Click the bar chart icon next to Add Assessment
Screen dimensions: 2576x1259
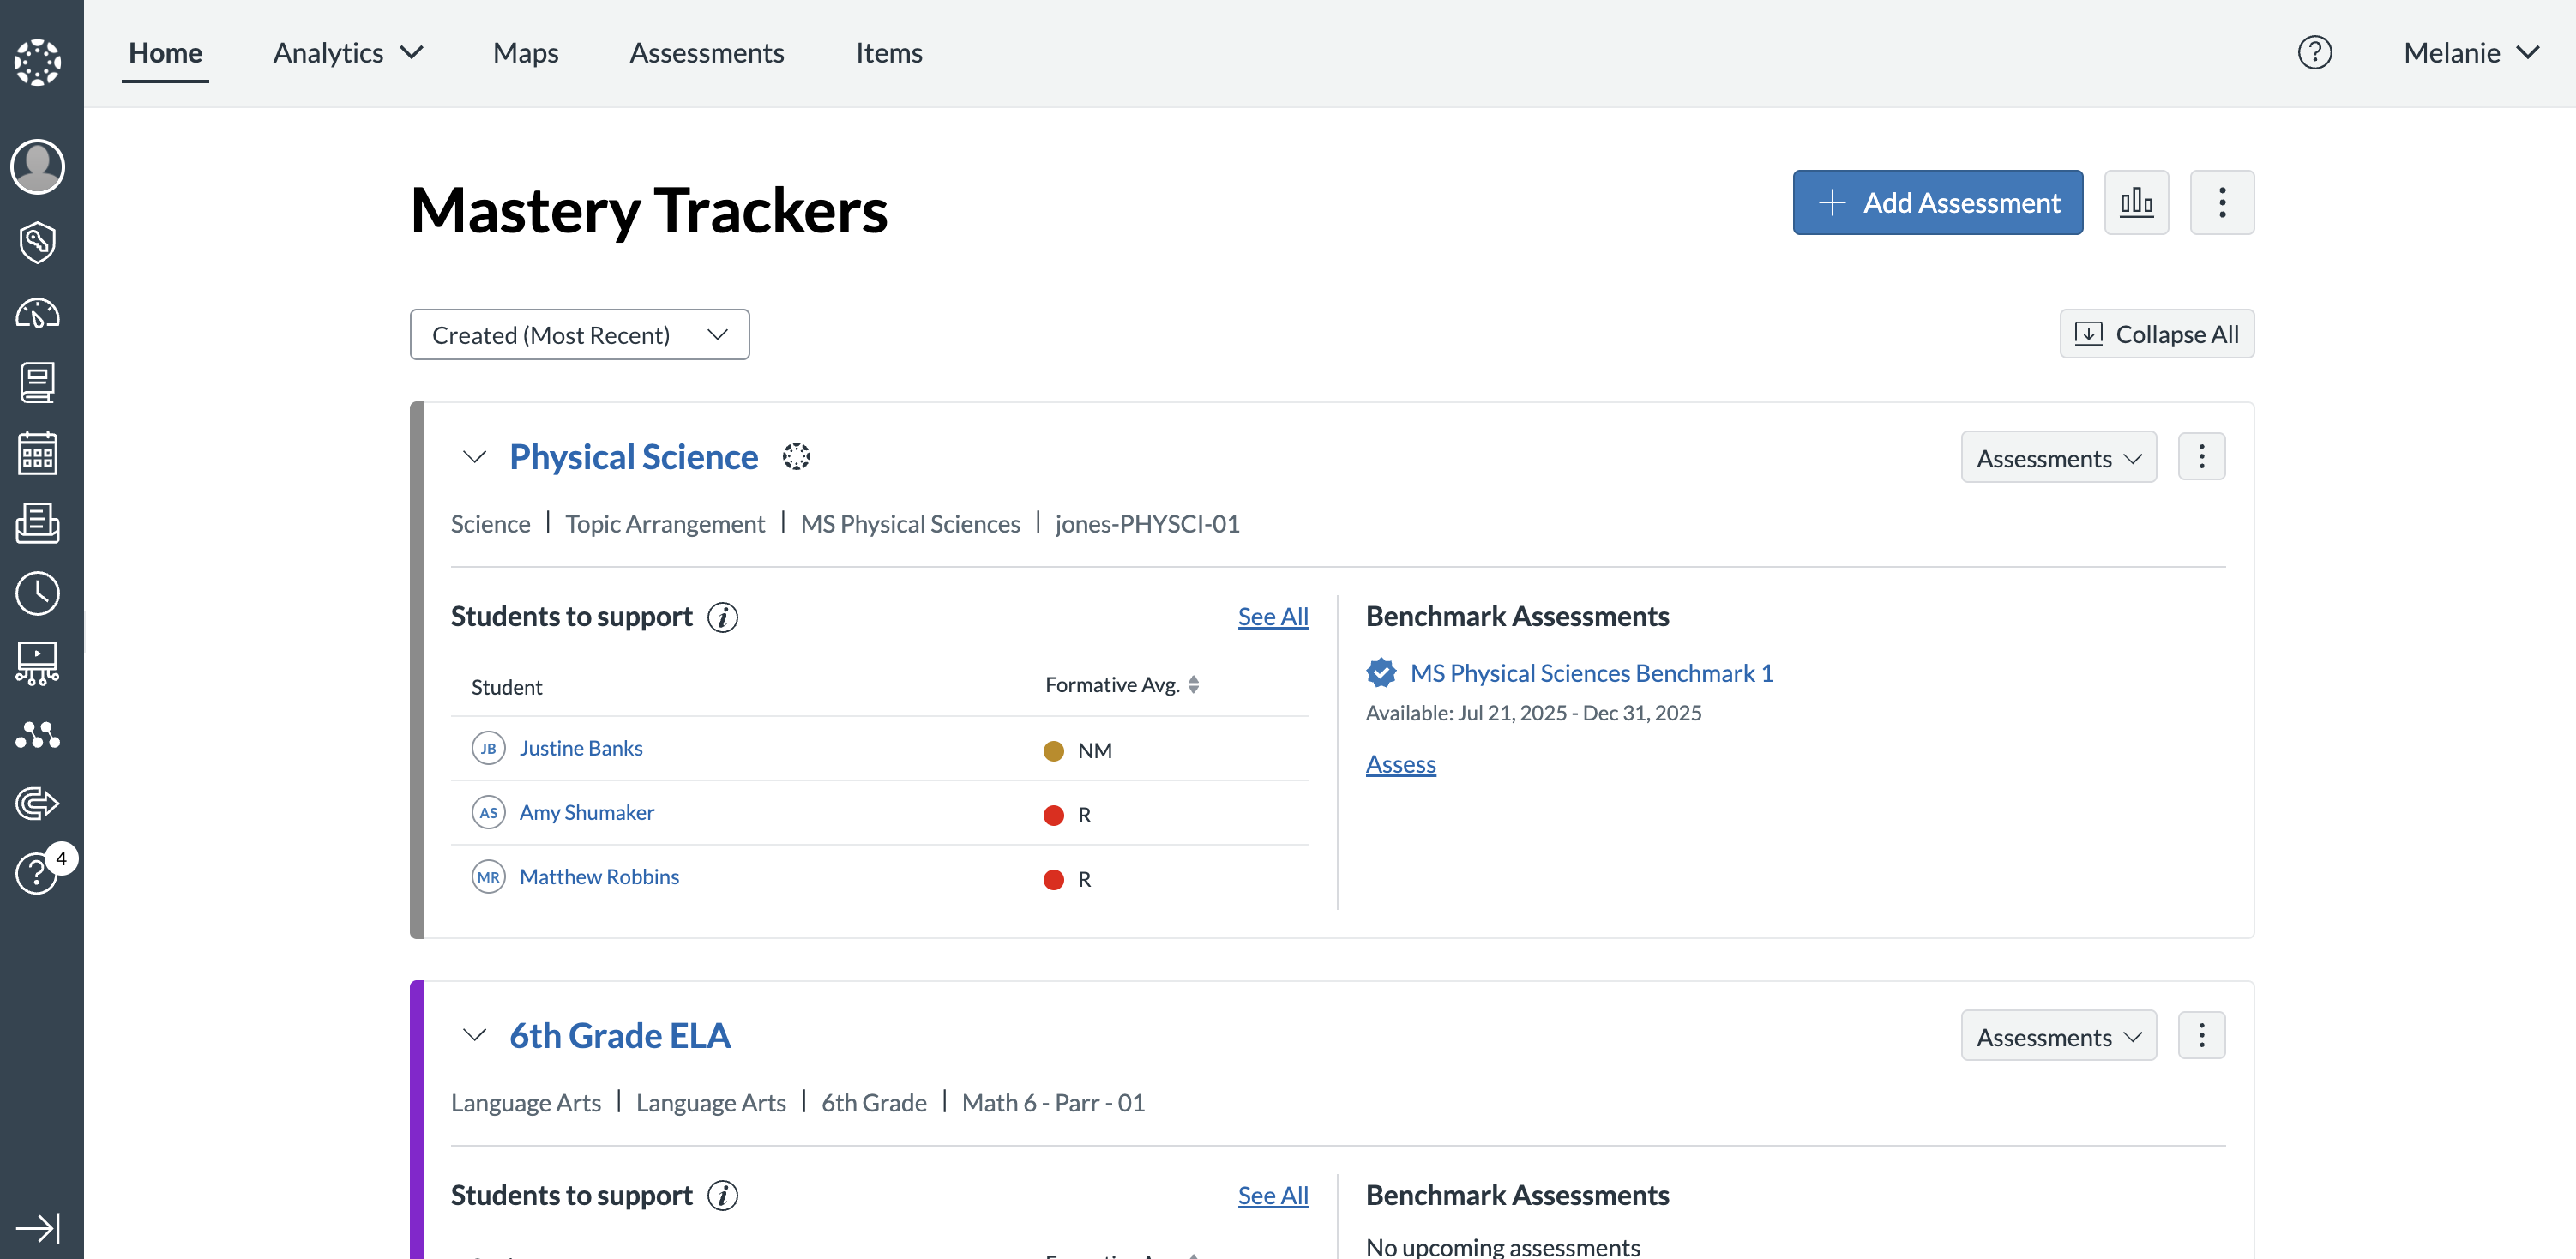click(x=2135, y=202)
